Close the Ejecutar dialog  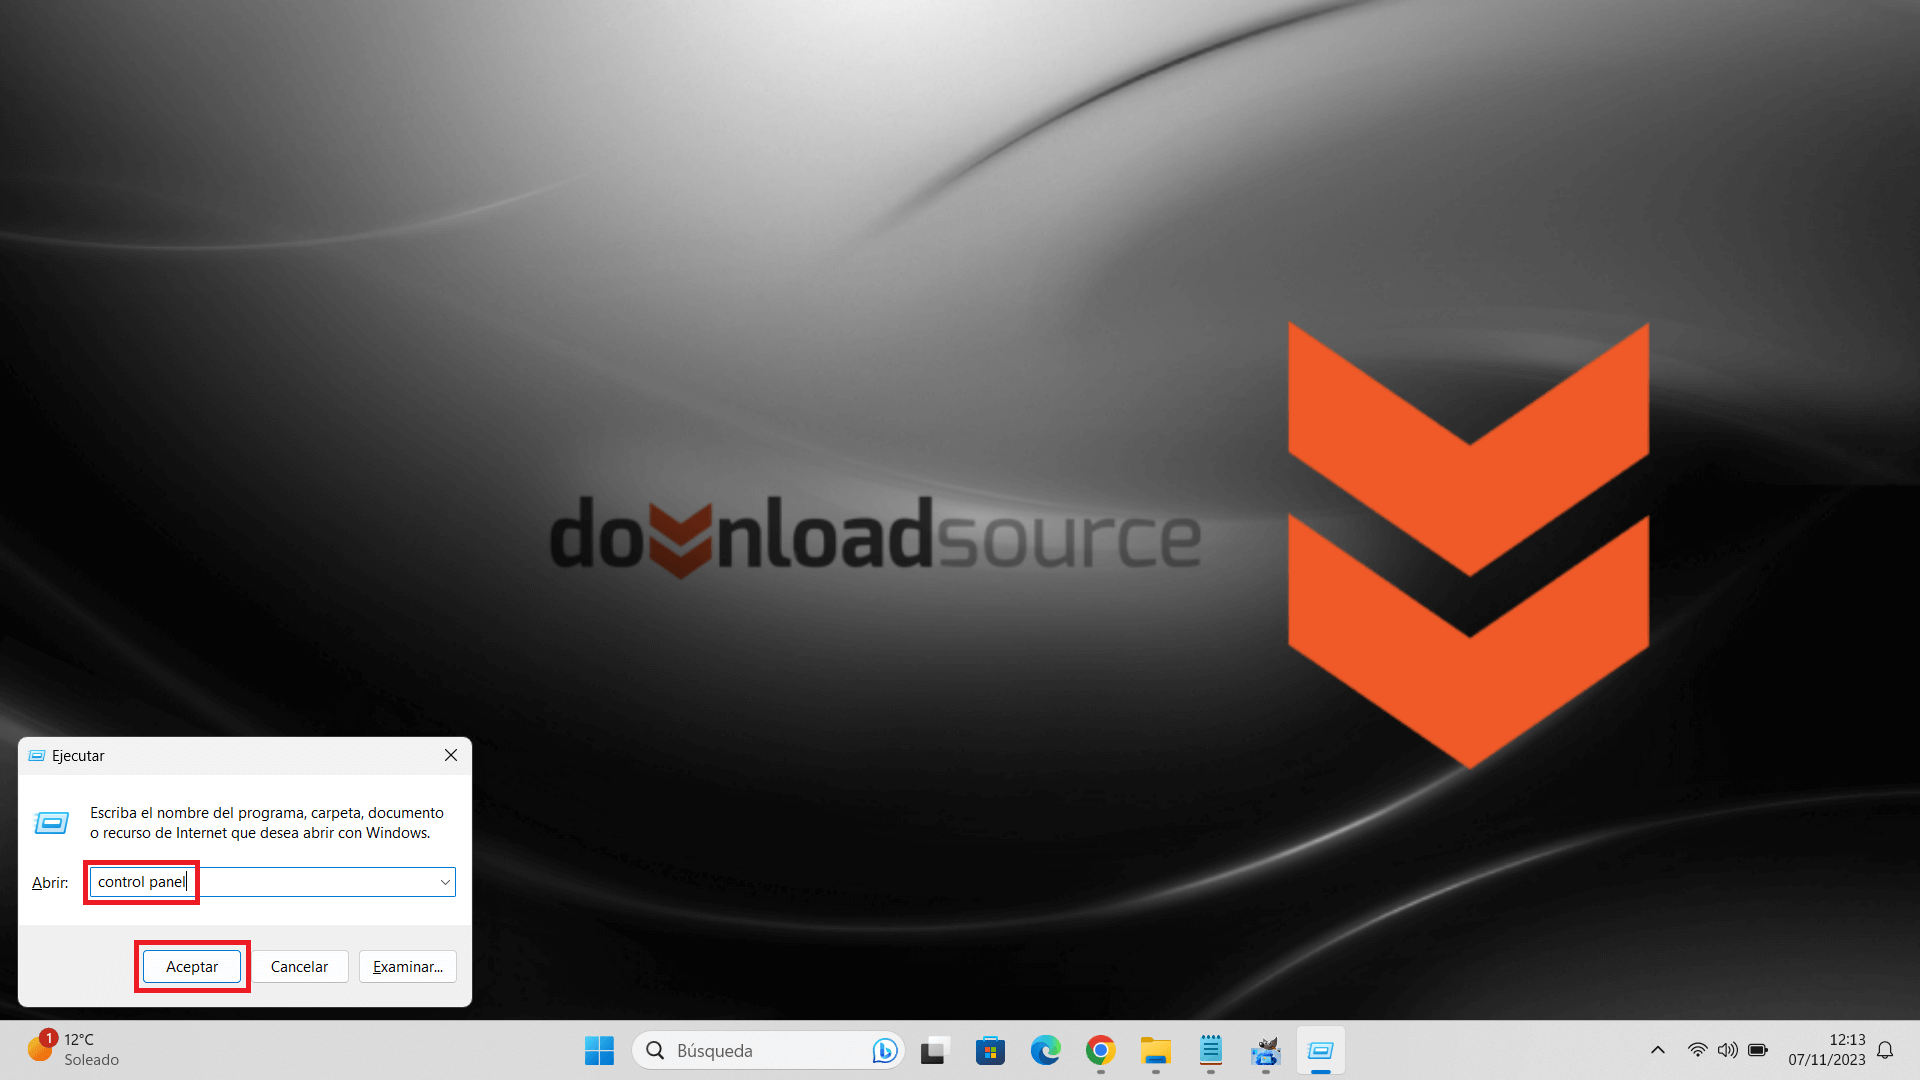tap(451, 755)
